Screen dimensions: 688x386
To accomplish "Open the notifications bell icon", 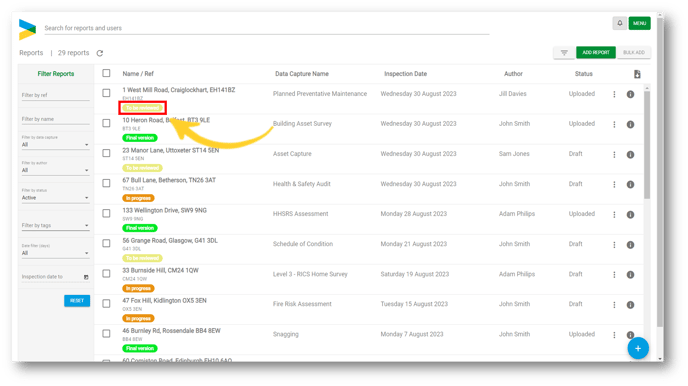I will click(x=620, y=23).
